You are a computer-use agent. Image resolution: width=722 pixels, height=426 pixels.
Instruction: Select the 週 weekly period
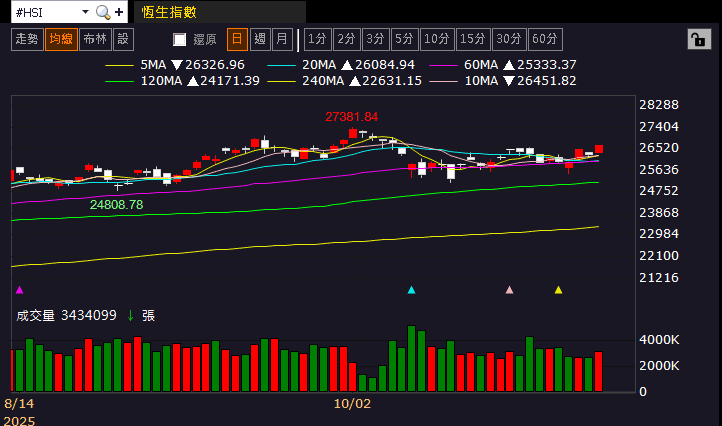click(x=260, y=39)
